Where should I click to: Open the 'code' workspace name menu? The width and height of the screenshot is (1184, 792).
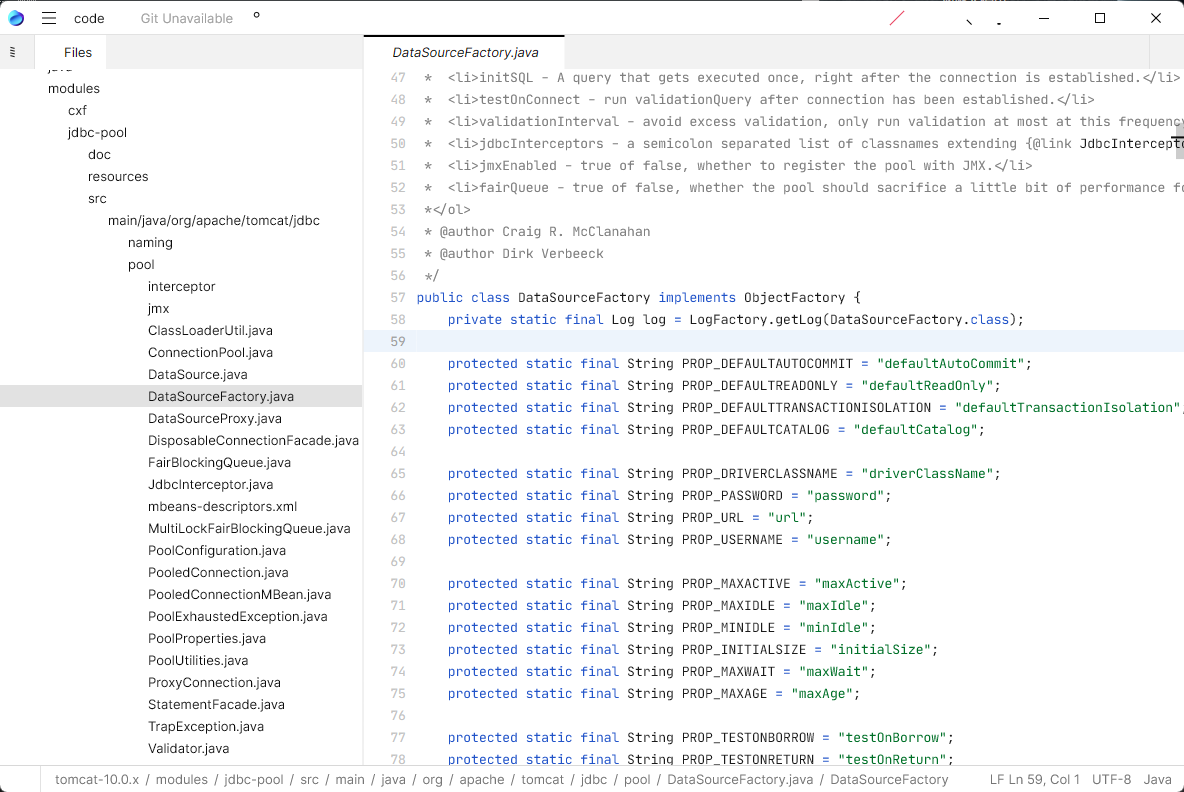click(x=89, y=18)
